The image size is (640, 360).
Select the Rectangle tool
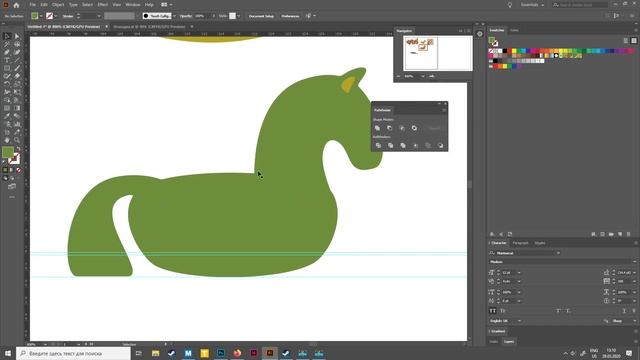point(7,68)
